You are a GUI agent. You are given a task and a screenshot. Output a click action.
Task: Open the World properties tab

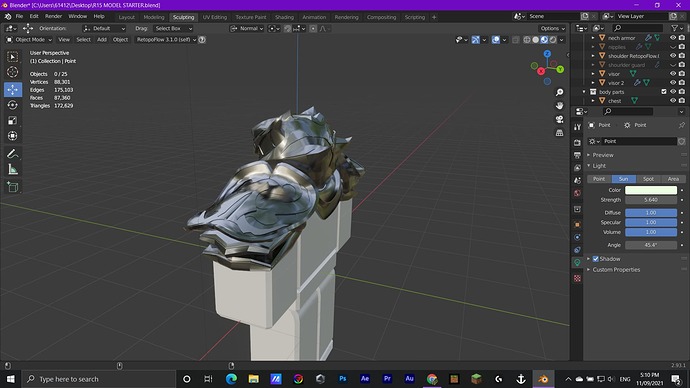click(577, 193)
